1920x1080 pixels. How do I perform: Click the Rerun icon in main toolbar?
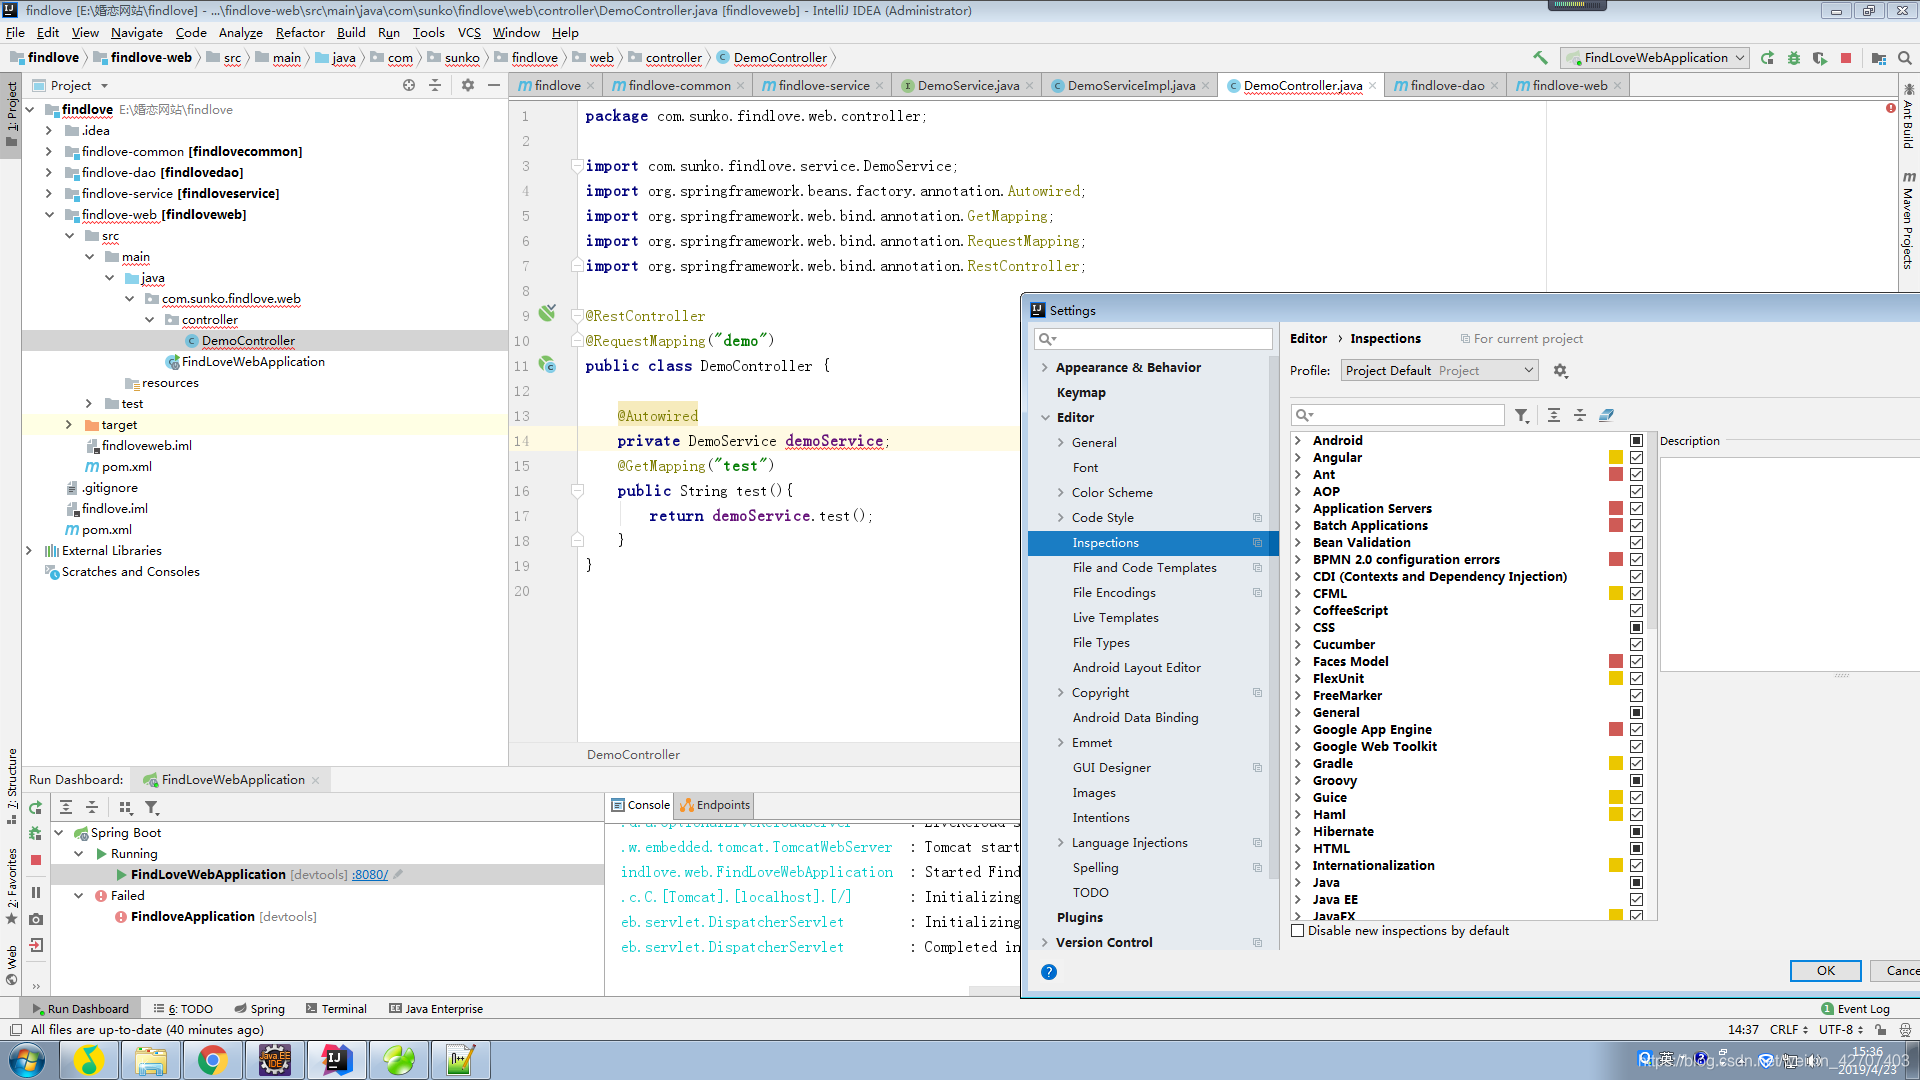tap(1768, 58)
